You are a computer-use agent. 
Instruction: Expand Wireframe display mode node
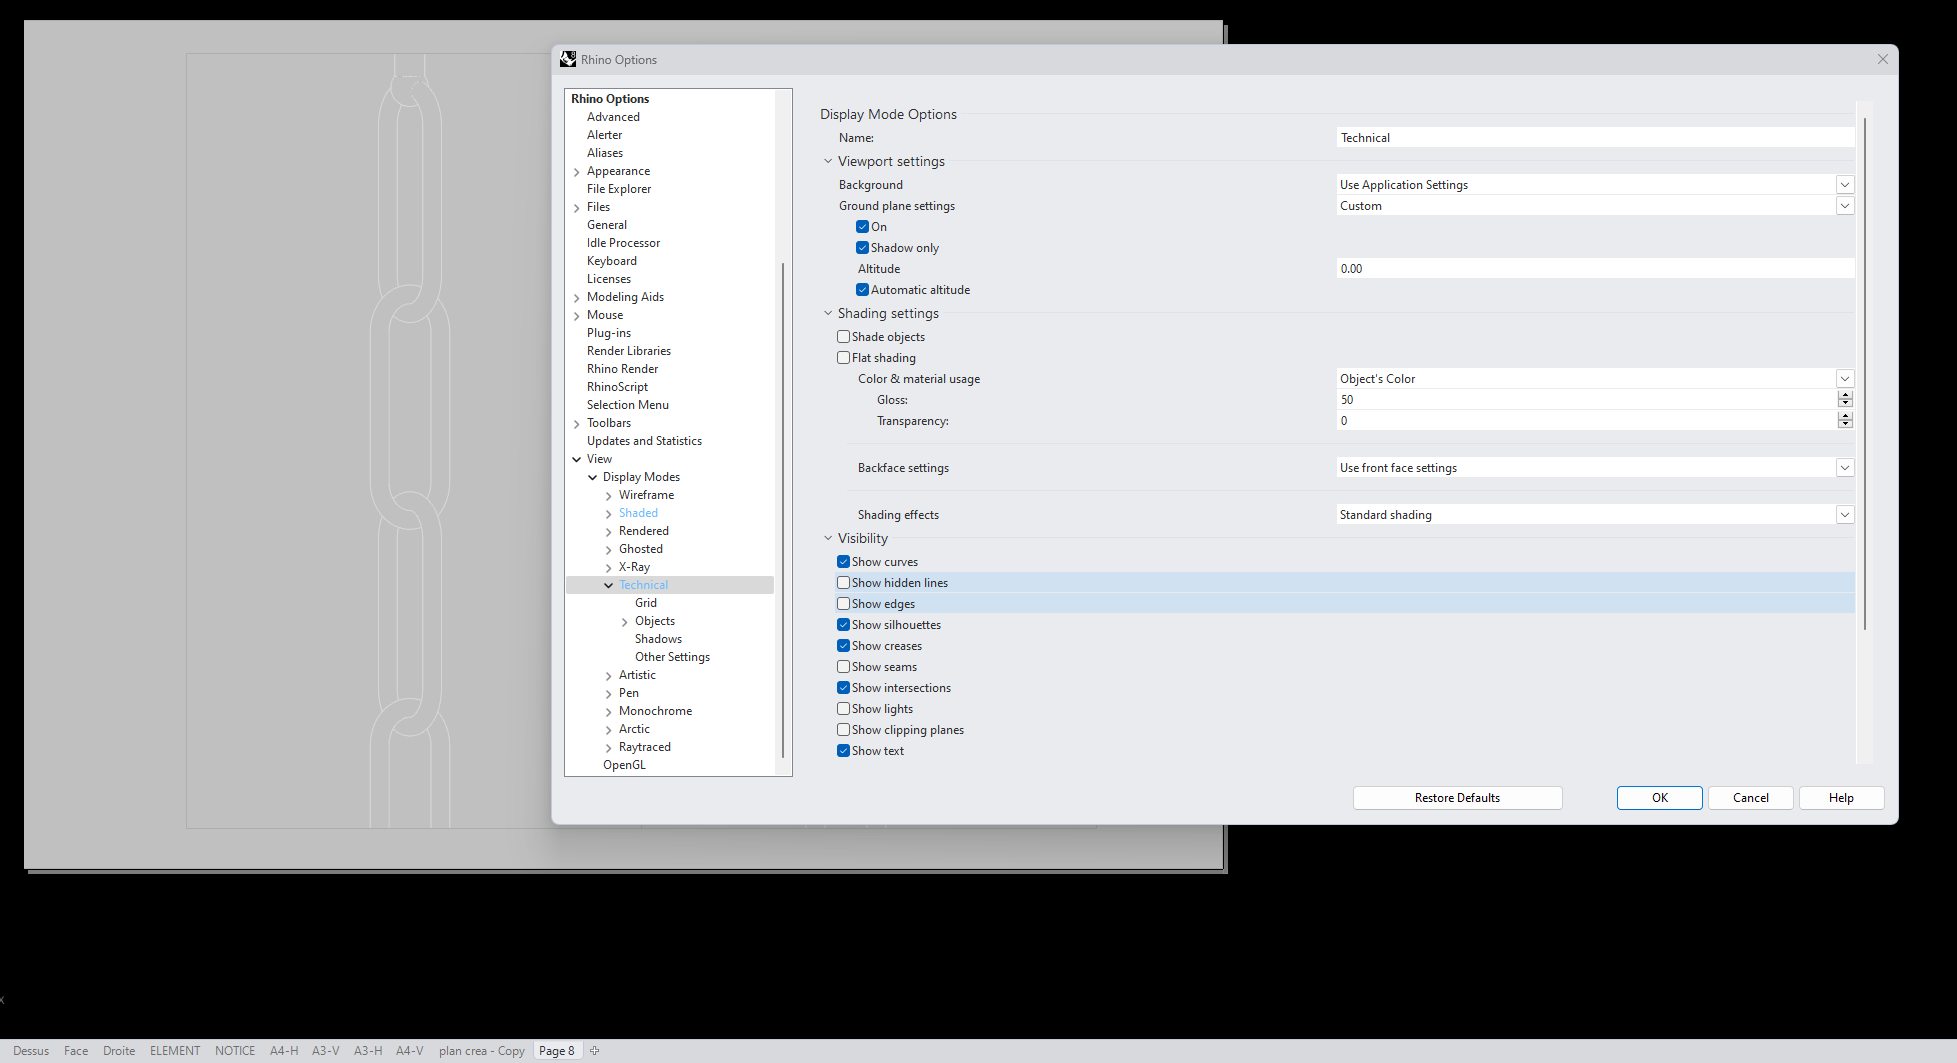pyautogui.click(x=609, y=496)
